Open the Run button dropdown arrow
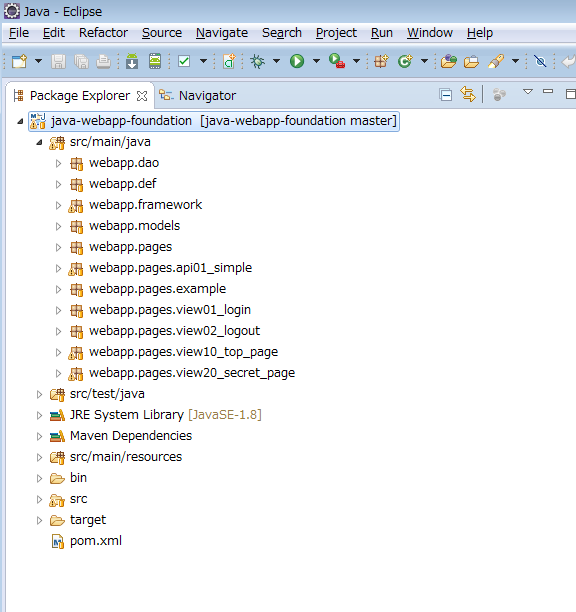576x612 pixels. pos(316,61)
